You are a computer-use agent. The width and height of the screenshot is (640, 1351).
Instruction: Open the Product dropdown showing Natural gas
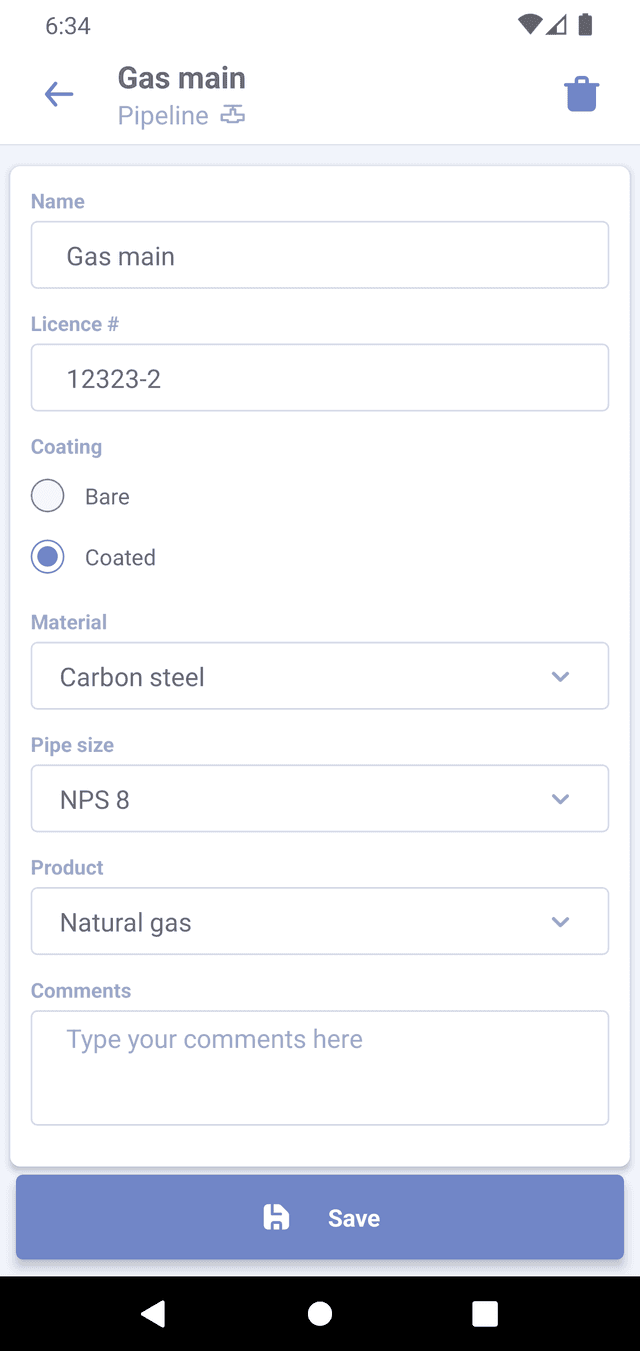pyautogui.click(x=320, y=921)
